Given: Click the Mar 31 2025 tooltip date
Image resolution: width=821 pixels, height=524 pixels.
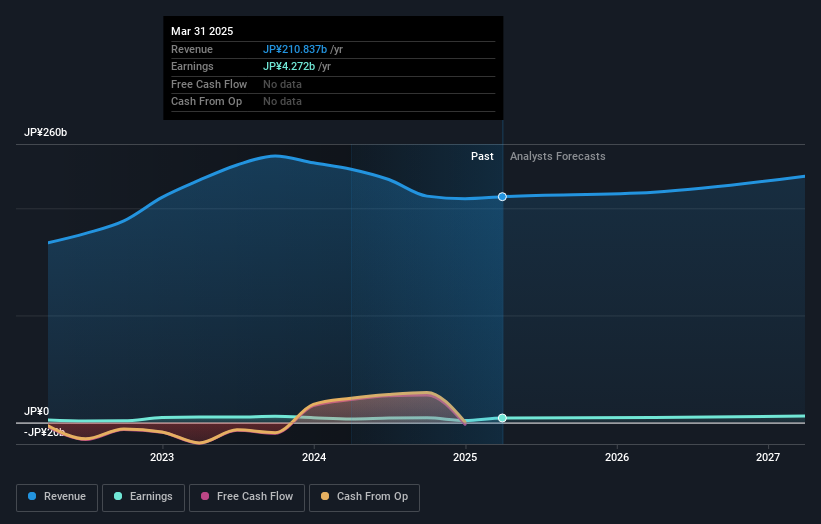Looking at the screenshot, I should point(202,31).
